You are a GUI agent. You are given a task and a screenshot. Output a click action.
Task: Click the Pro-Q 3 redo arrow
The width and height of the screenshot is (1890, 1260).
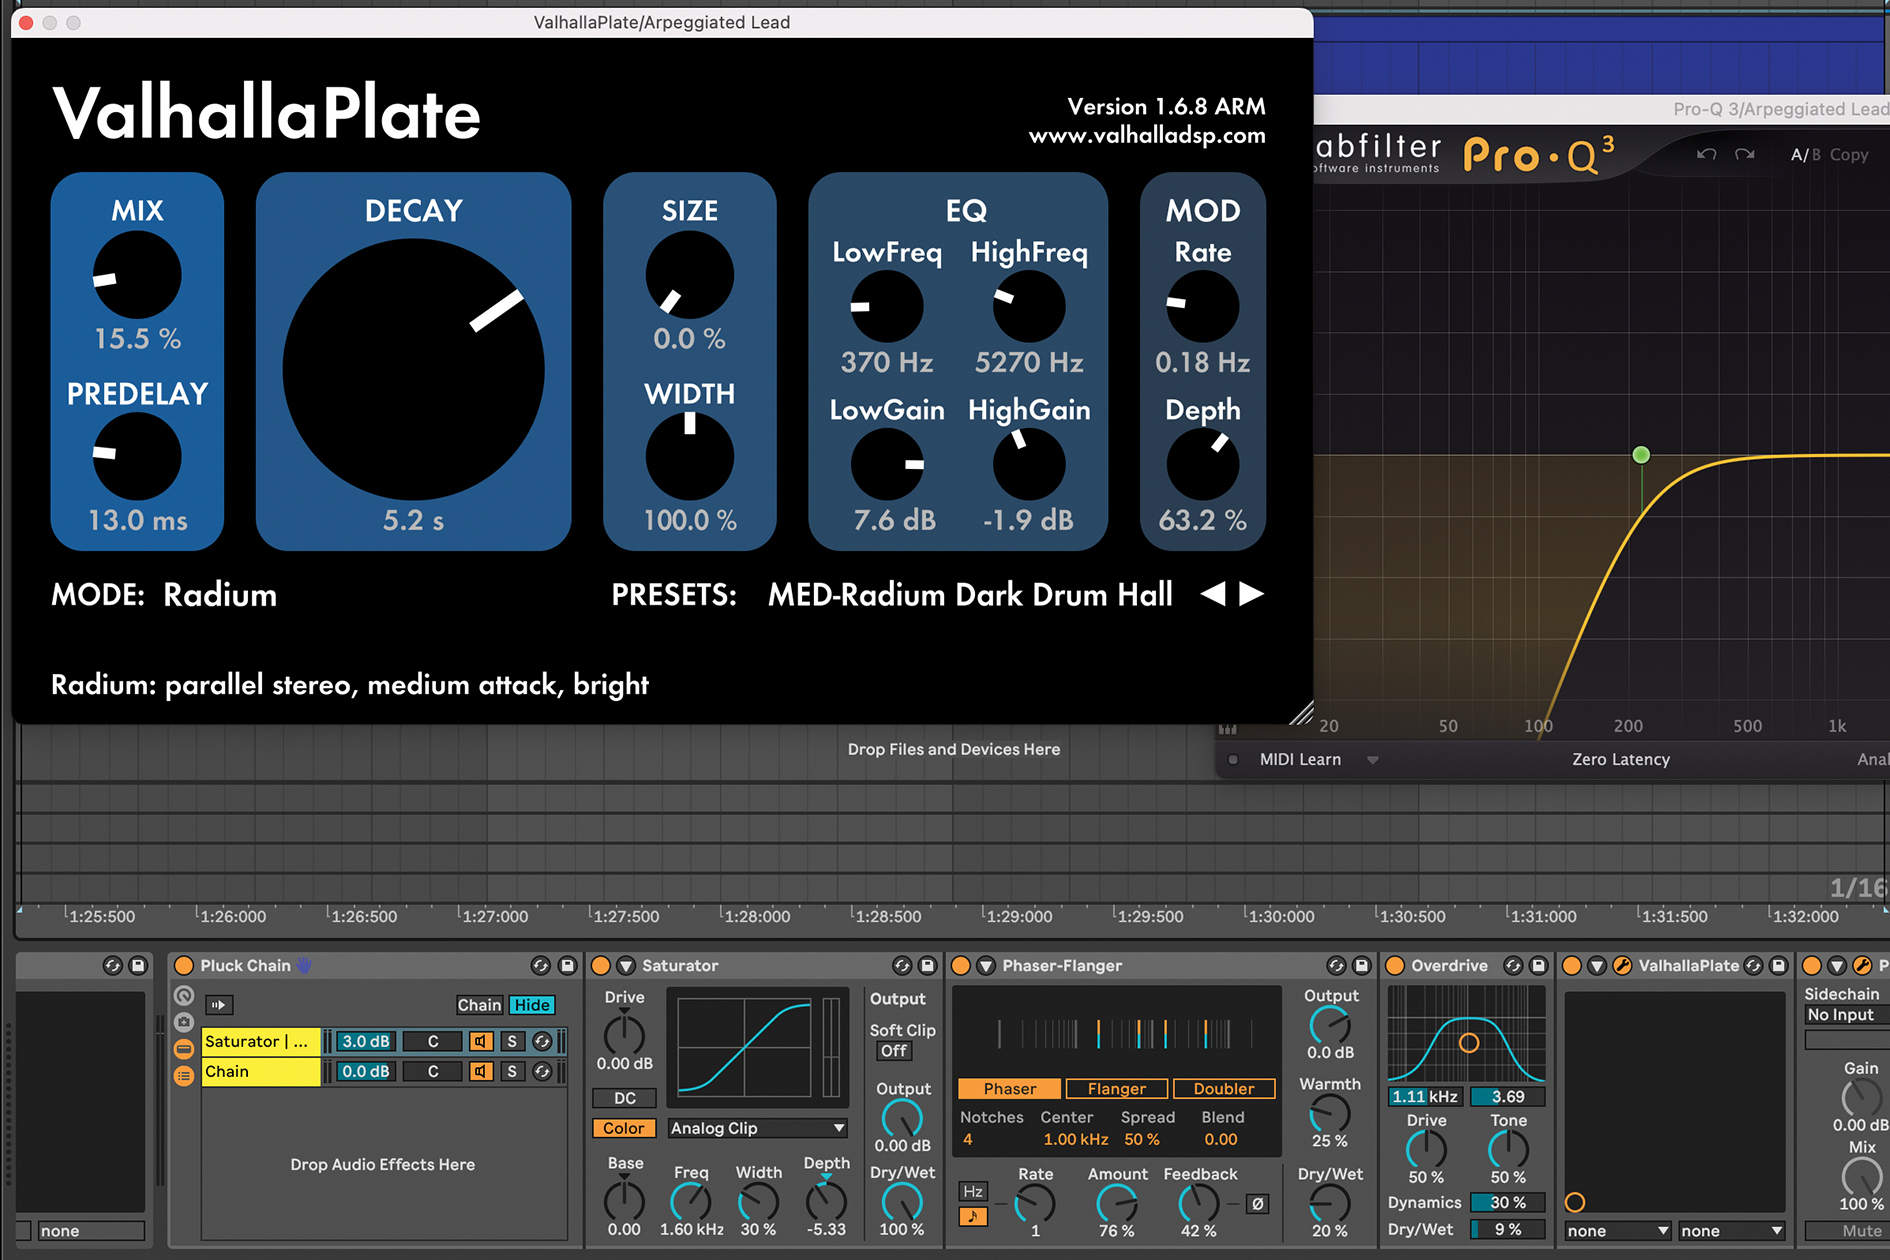coord(1745,154)
